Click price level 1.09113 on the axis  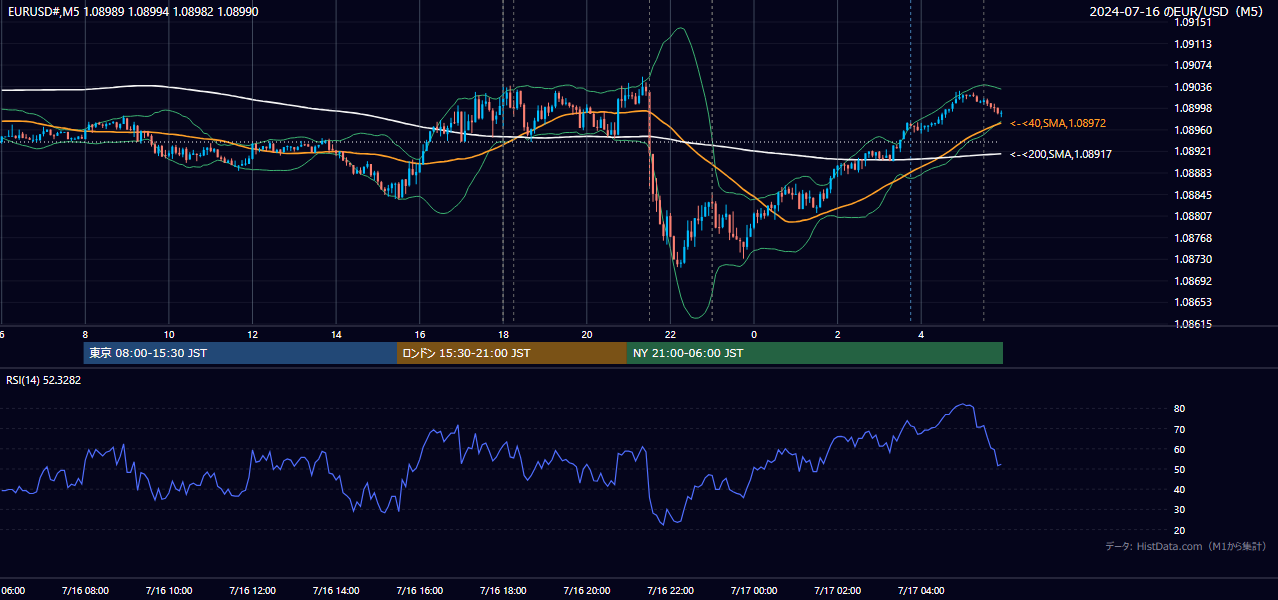pyautogui.click(x=1193, y=44)
